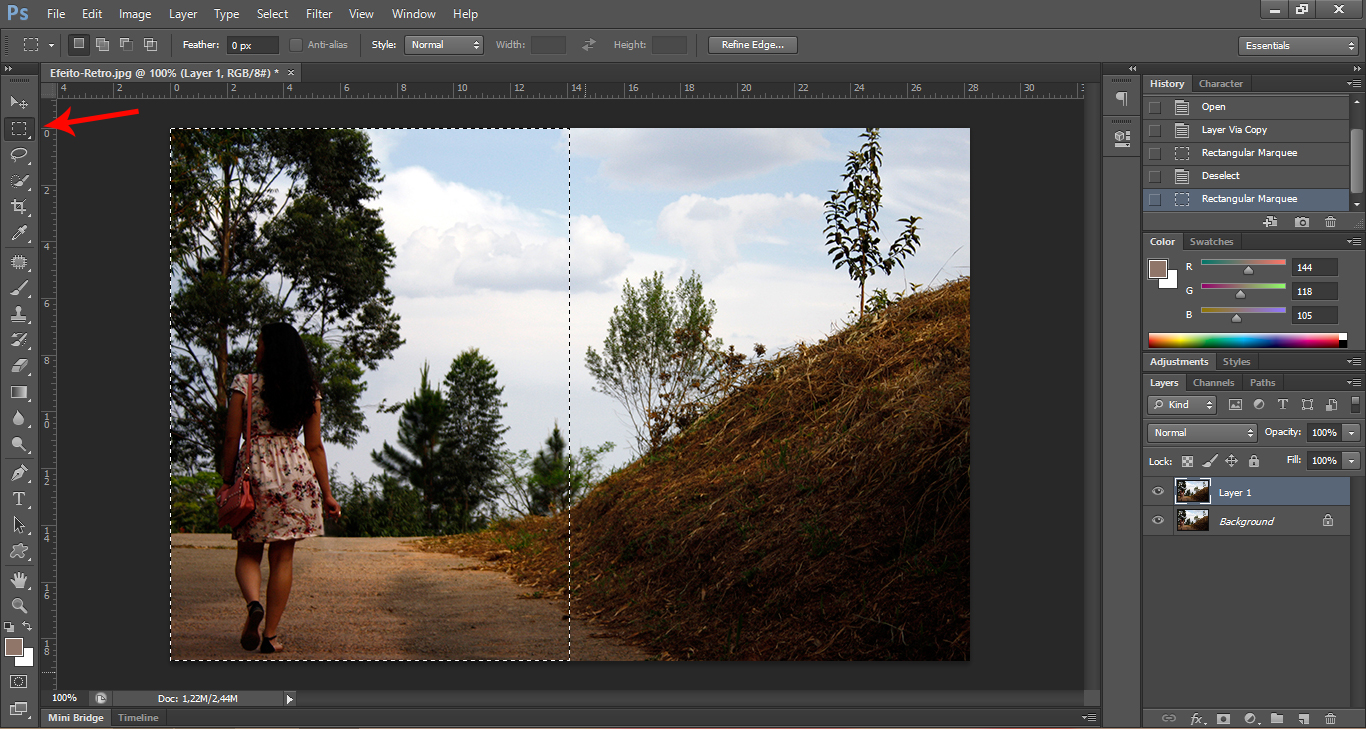Click the color spectrum ramp bar
Viewport: 1366px width, 729px height.
point(1243,340)
